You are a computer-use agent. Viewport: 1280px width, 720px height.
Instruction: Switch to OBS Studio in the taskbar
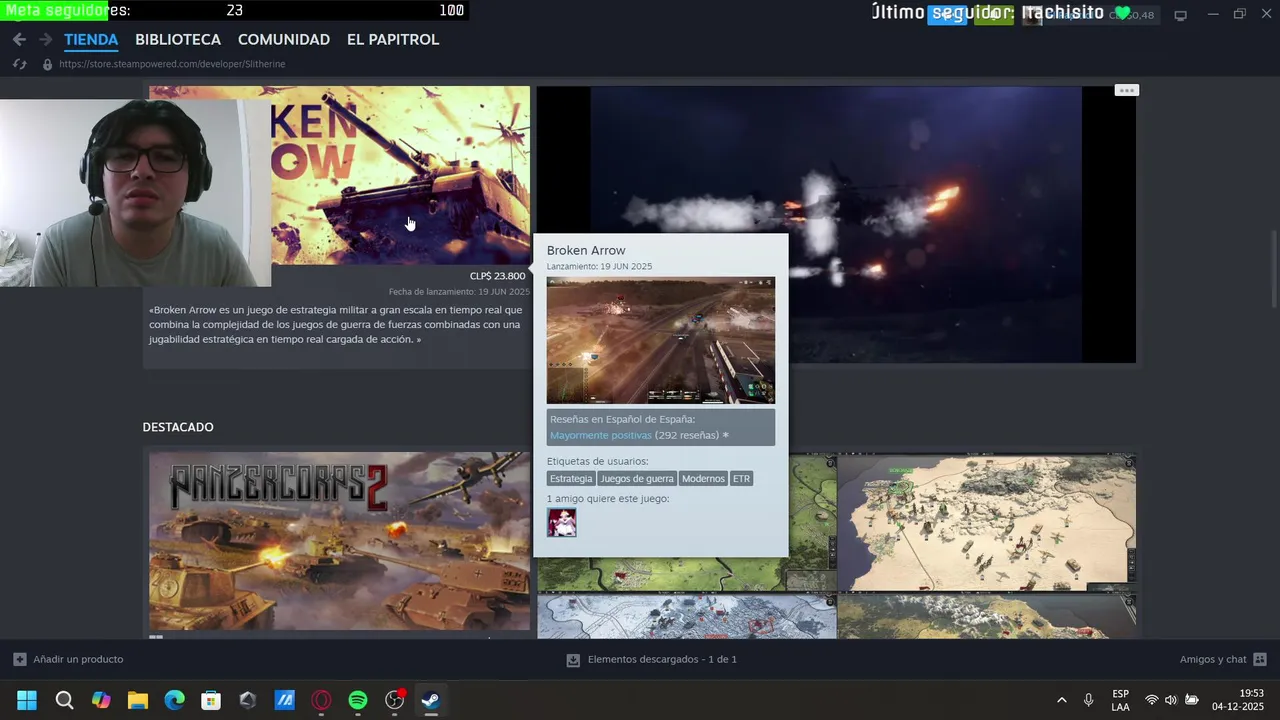click(395, 700)
